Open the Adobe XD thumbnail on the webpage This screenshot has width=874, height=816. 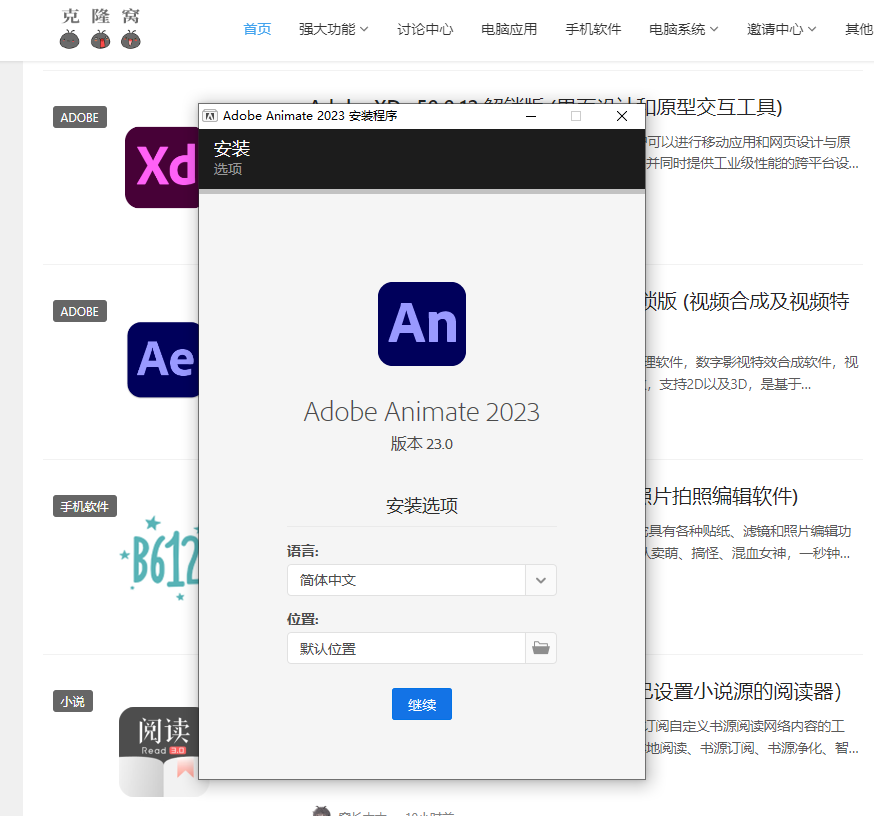pos(162,167)
